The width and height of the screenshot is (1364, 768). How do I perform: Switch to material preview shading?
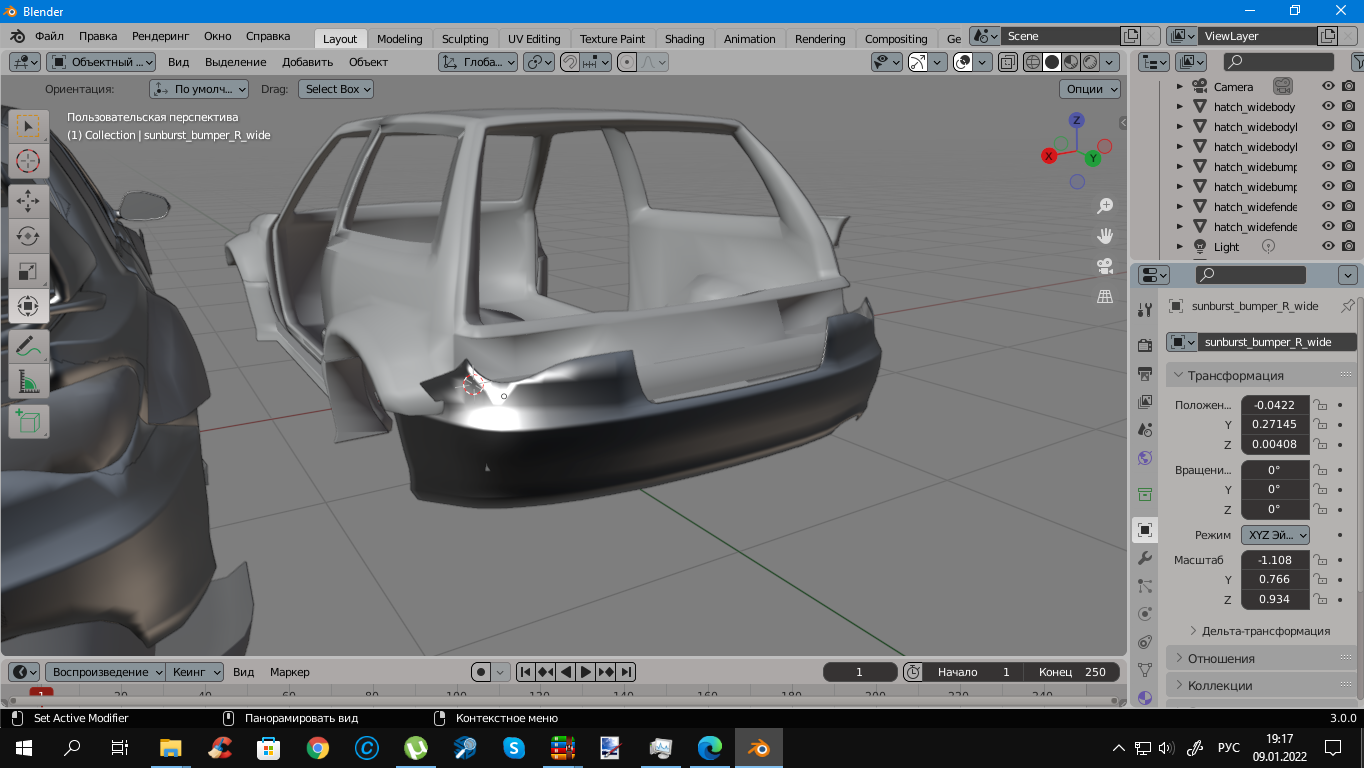pos(1071,62)
